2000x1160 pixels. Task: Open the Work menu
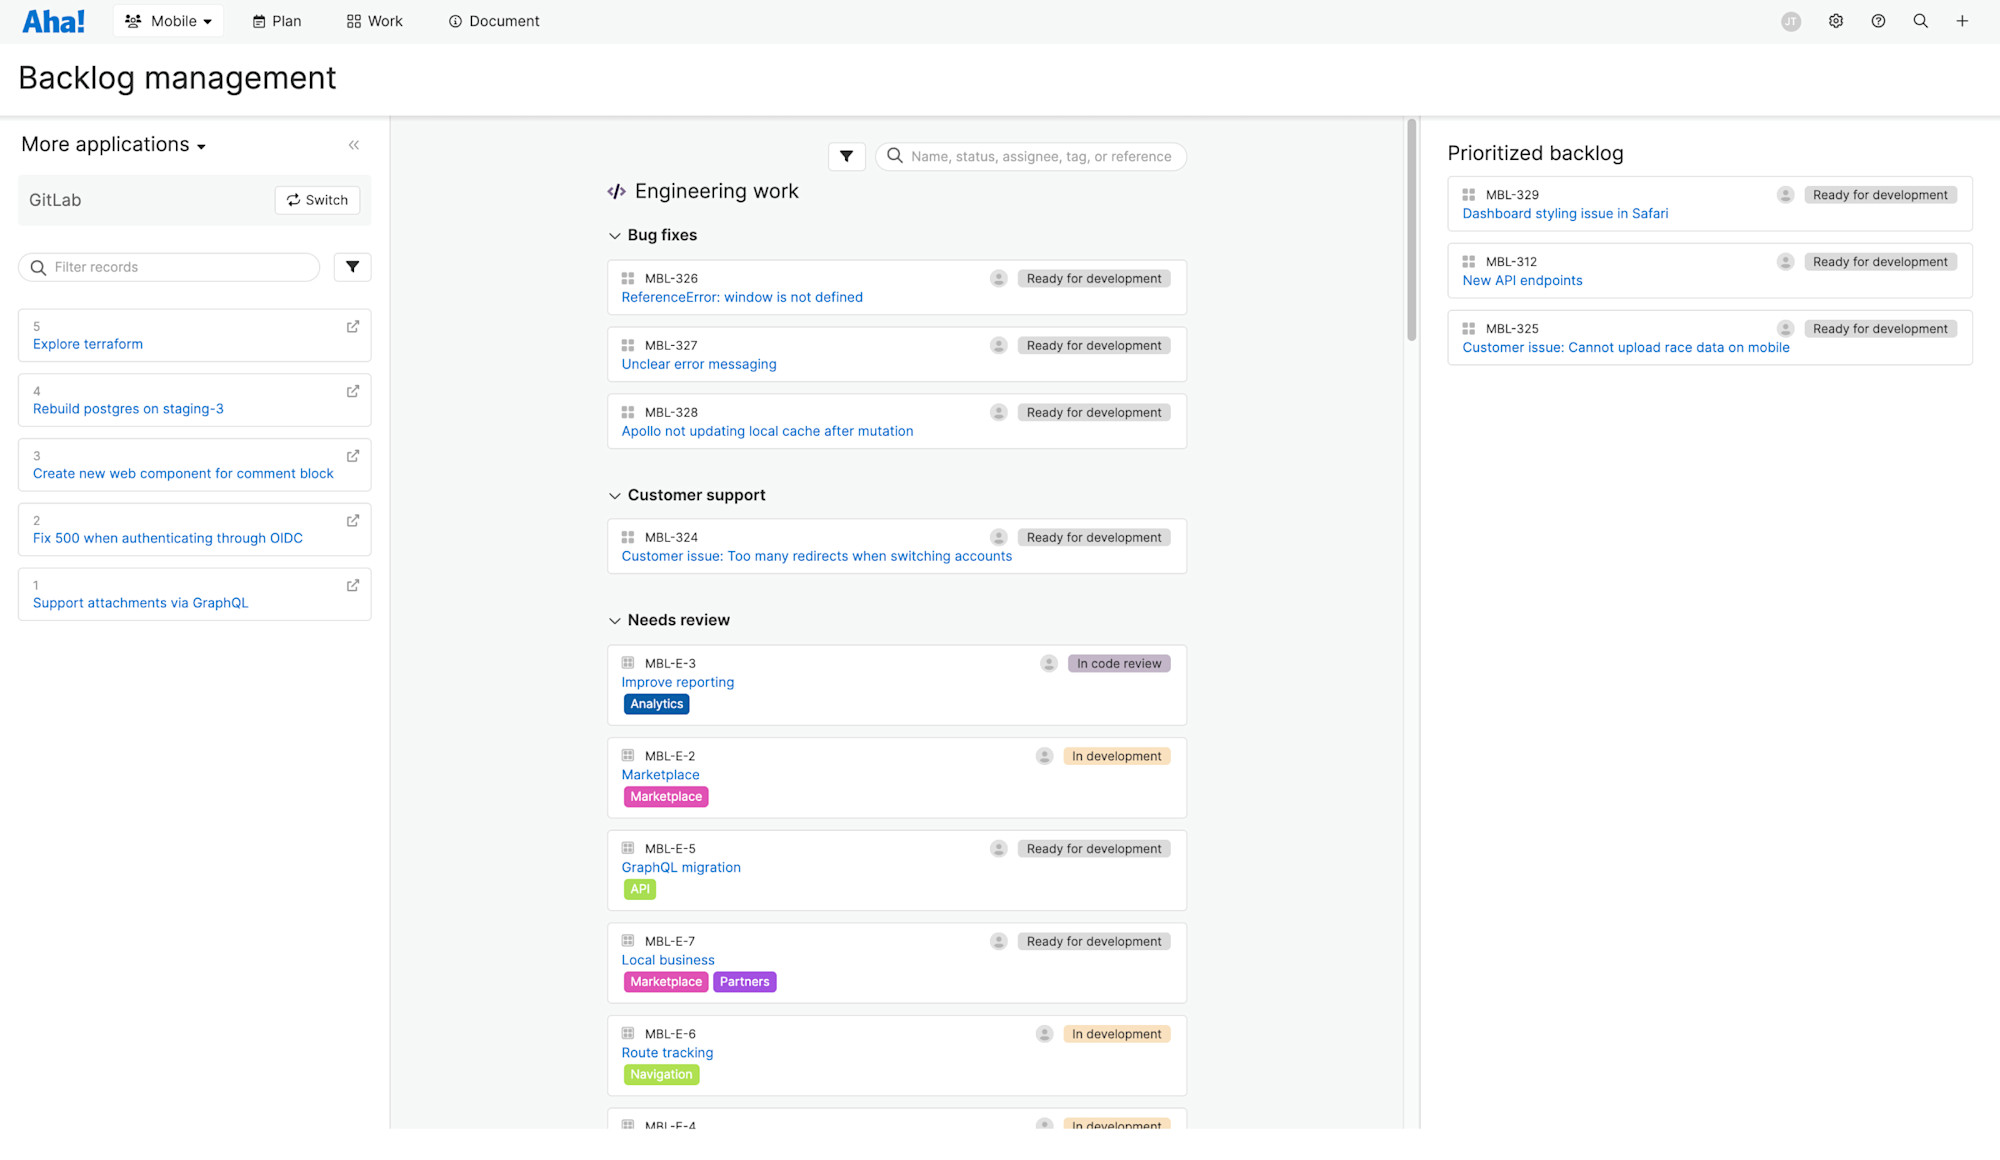374,20
